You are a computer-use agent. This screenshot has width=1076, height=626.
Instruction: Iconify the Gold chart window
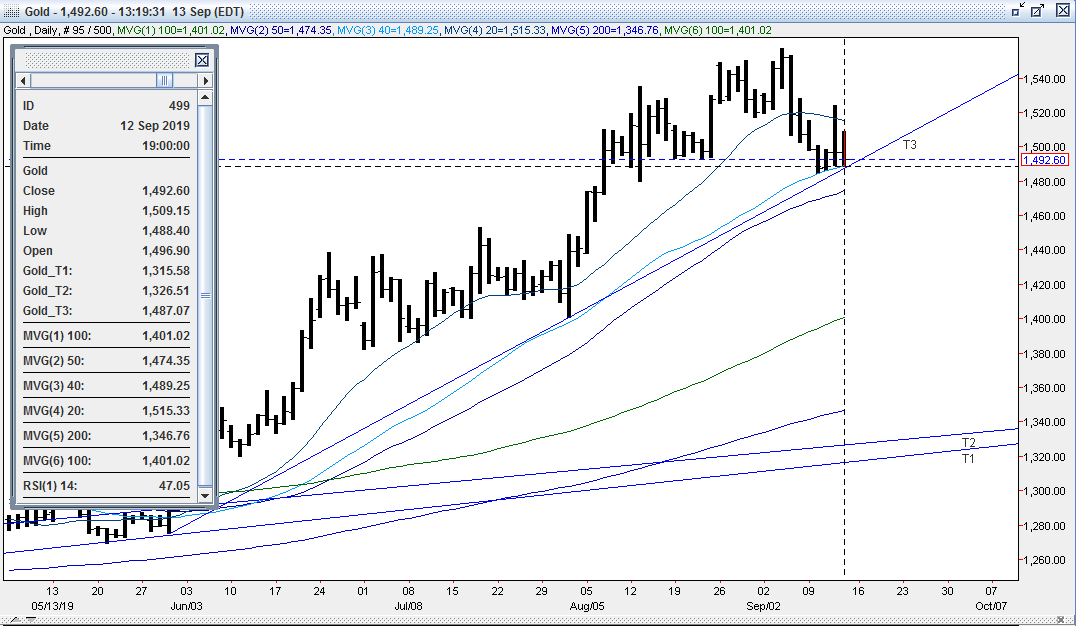point(1018,10)
